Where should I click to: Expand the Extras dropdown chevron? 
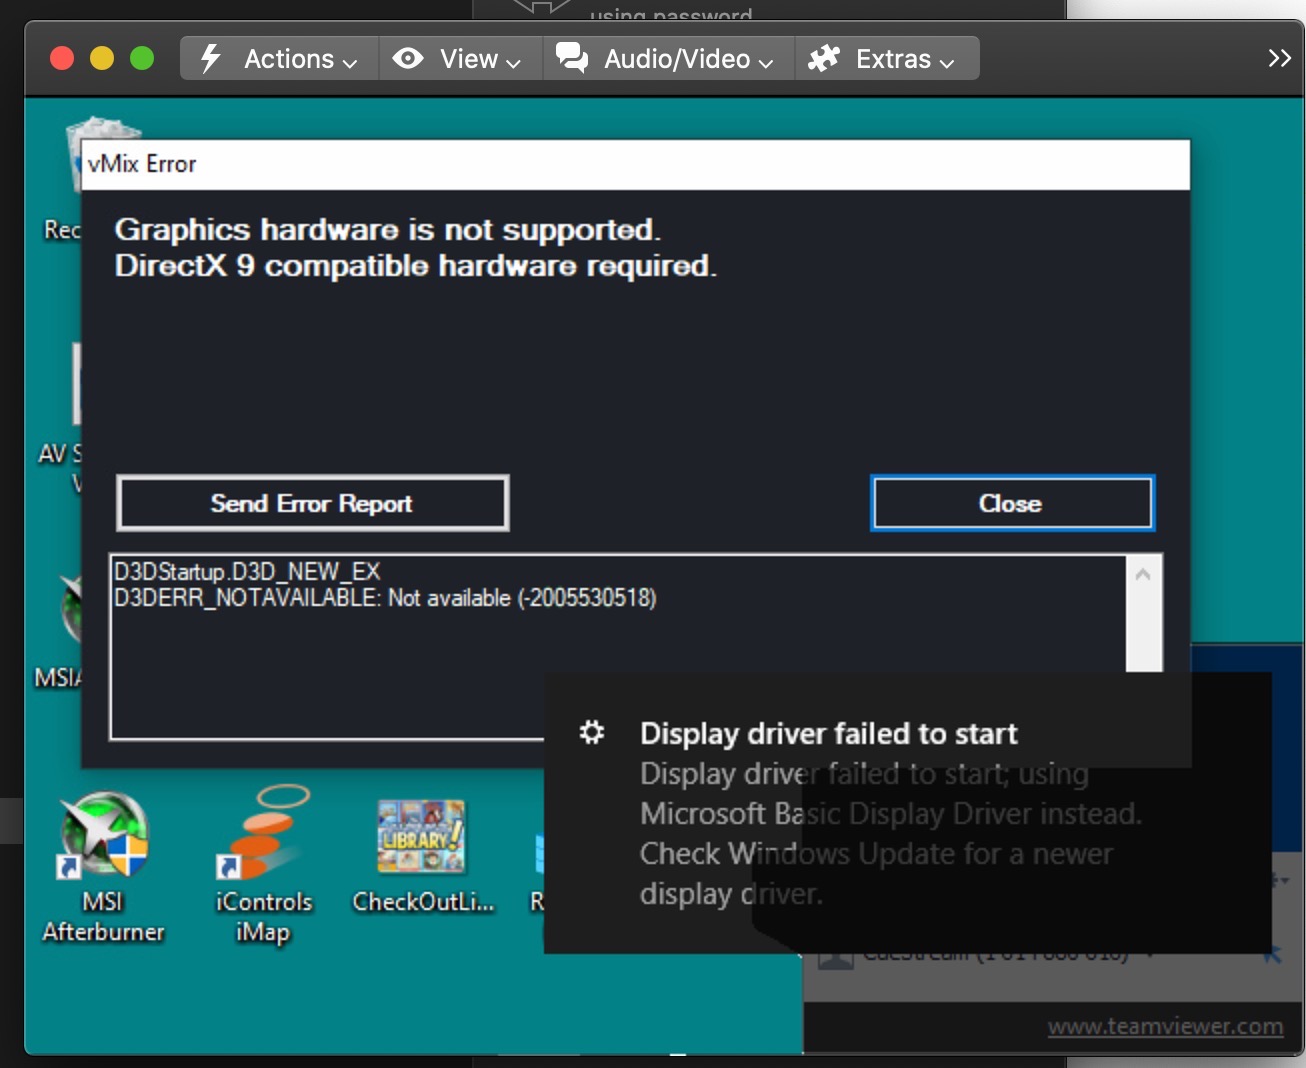coord(946,63)
